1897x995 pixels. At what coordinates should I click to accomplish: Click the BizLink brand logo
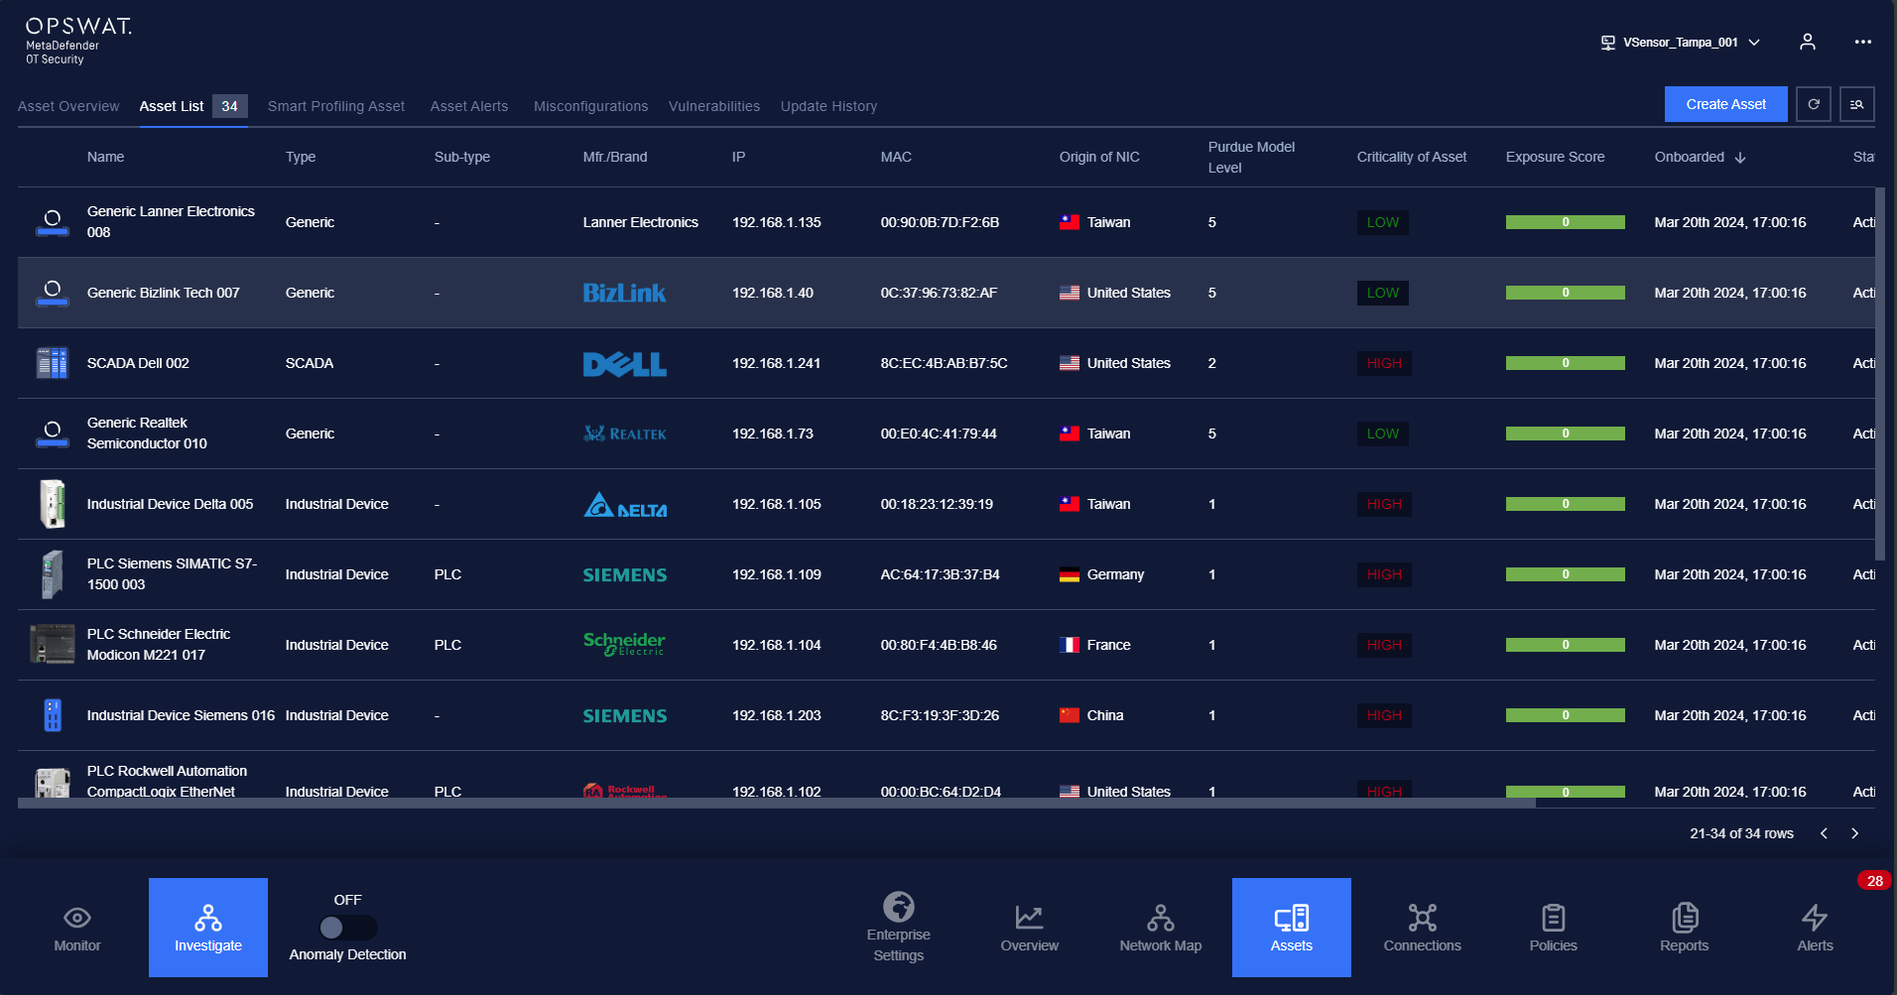[624, 293]
